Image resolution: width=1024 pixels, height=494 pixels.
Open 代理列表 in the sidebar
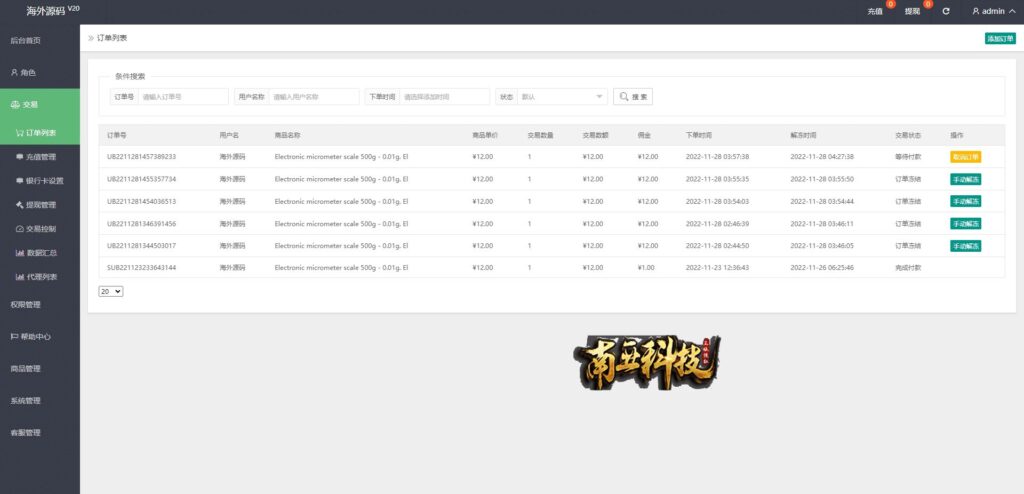(x=40, y=276)
